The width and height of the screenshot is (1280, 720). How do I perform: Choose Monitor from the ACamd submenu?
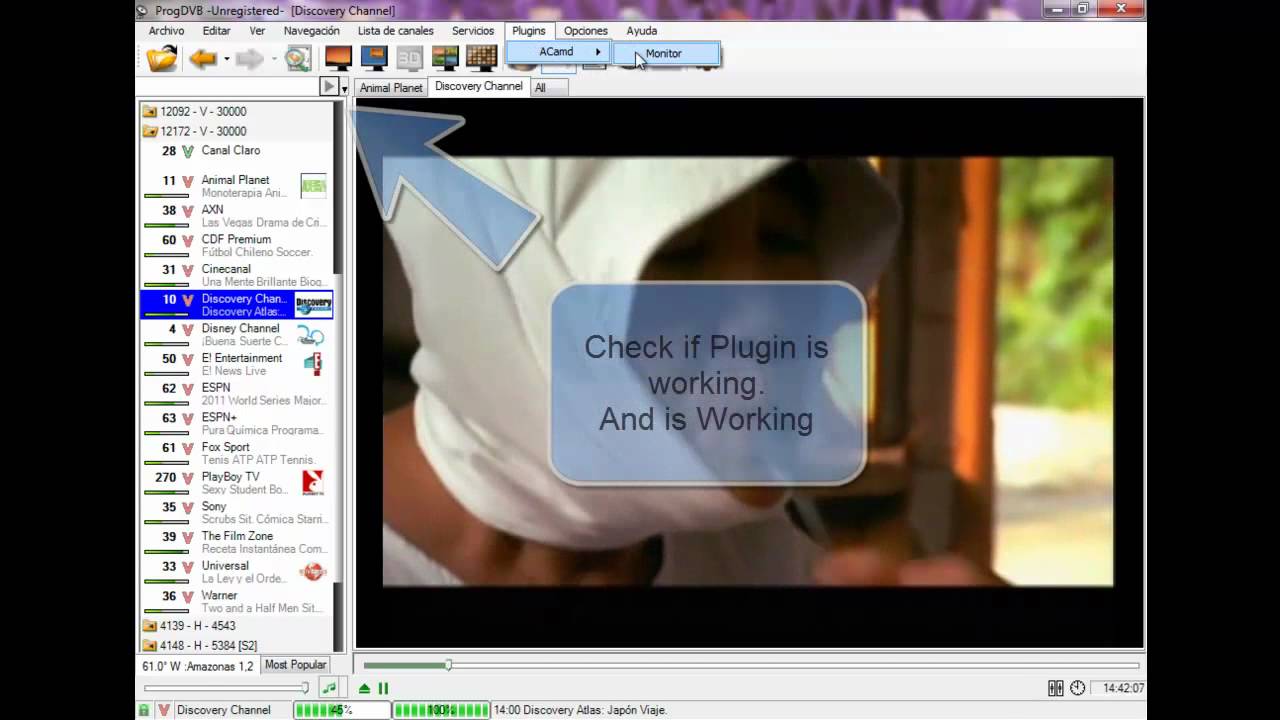pos(664,53)
